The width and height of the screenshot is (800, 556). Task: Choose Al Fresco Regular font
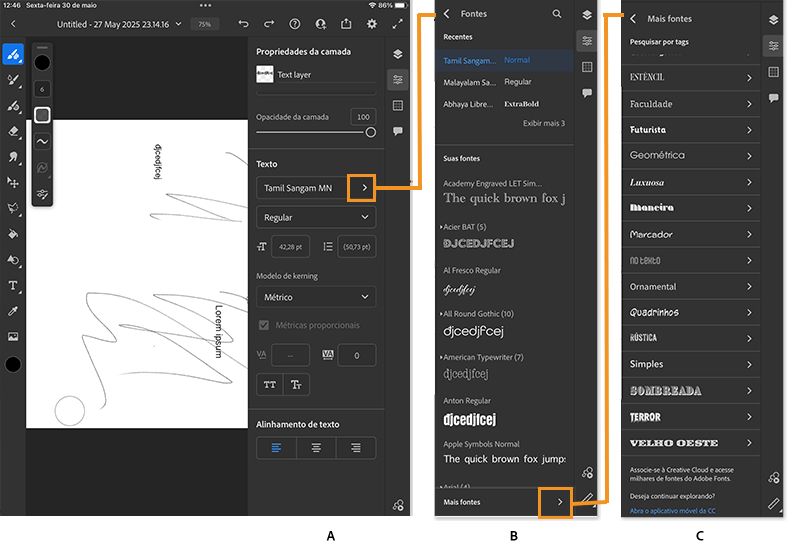pyautogui.click(x=504, y=283)
